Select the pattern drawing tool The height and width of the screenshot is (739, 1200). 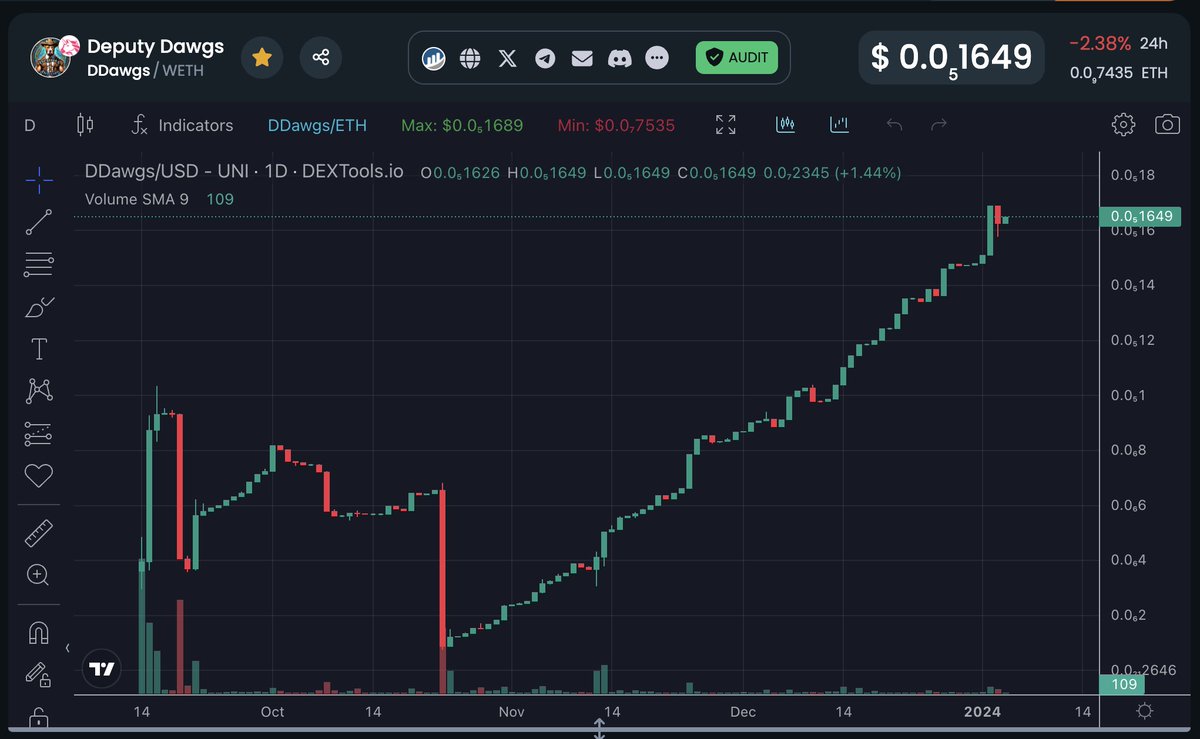[x=39, y=391]
